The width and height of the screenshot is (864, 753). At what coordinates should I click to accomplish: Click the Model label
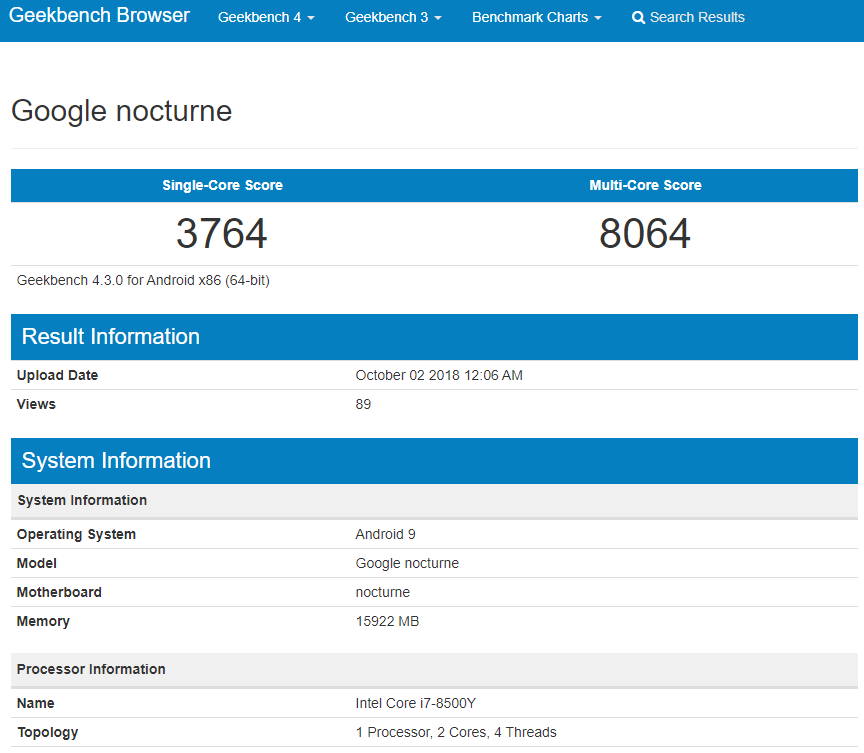36,564
